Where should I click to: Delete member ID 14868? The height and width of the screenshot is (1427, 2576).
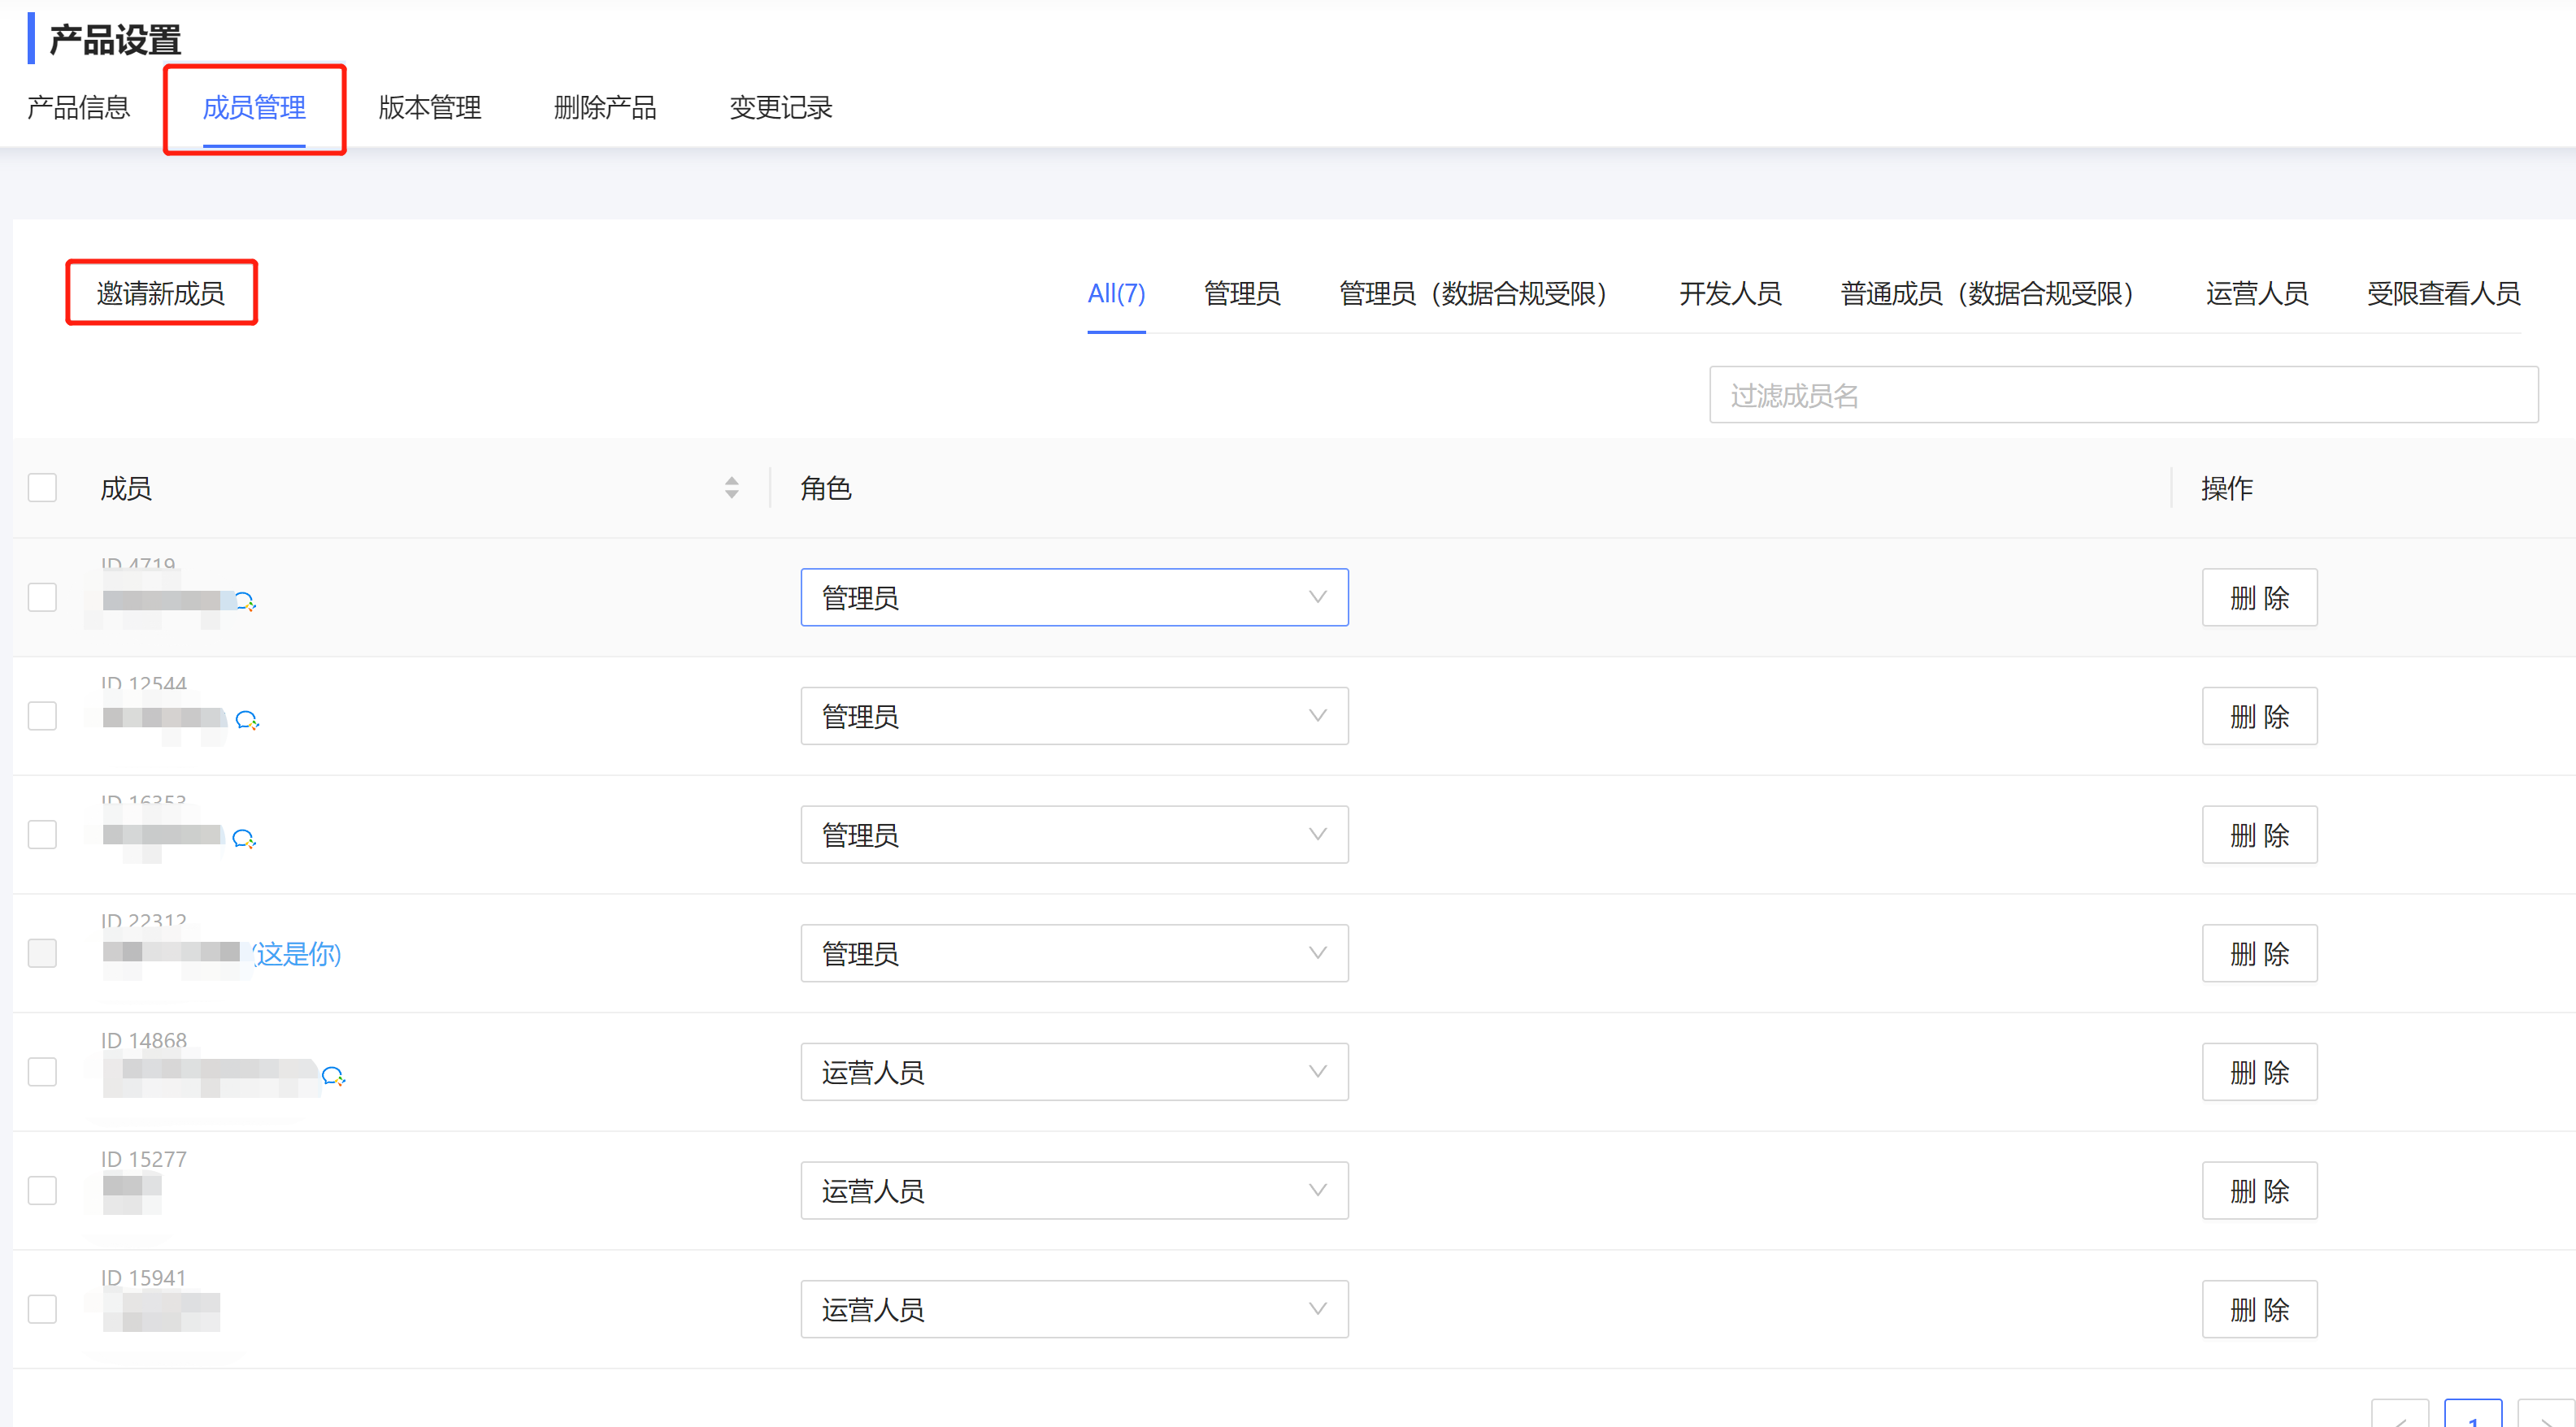(2259, 1072)
